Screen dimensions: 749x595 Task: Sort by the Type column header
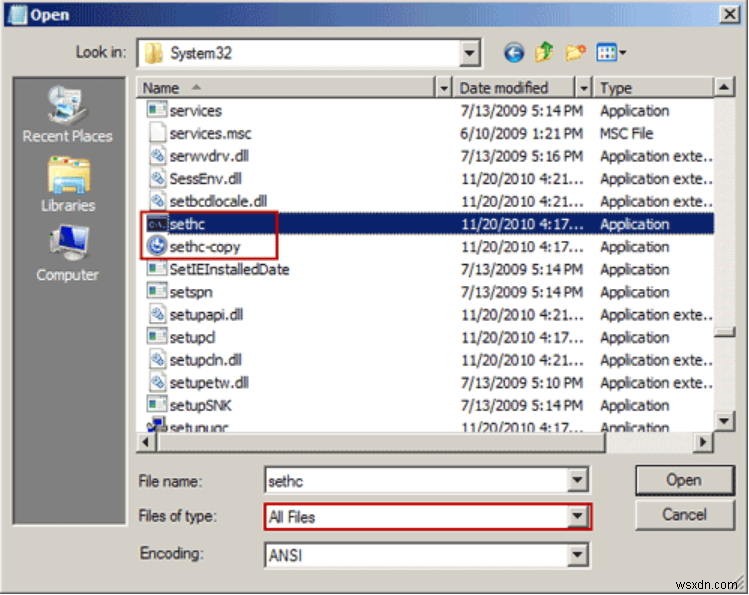[x=653, y=88]
